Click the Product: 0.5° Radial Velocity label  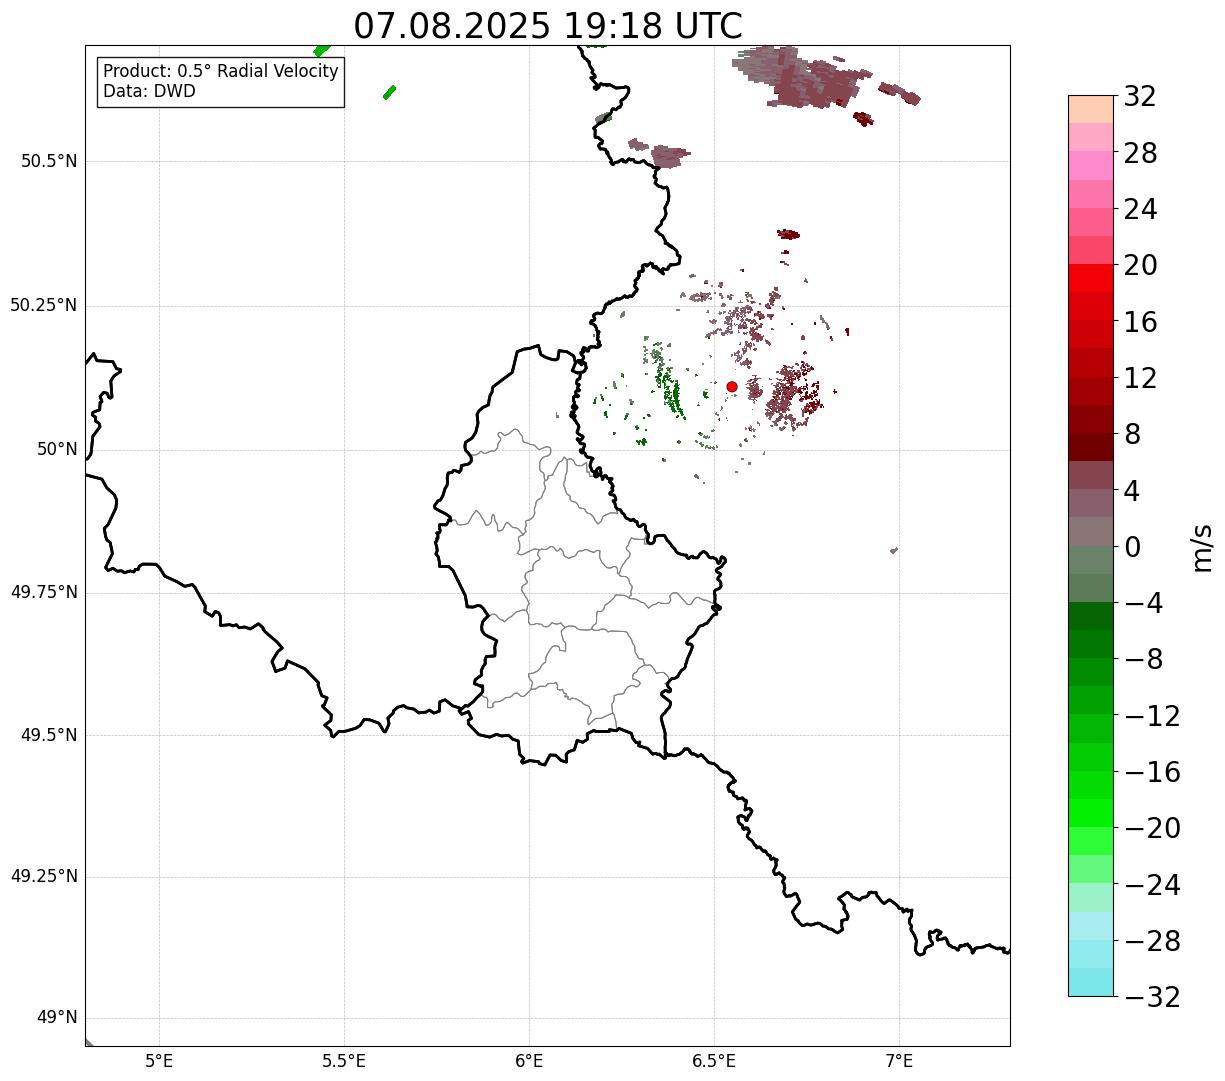point(221,72)
